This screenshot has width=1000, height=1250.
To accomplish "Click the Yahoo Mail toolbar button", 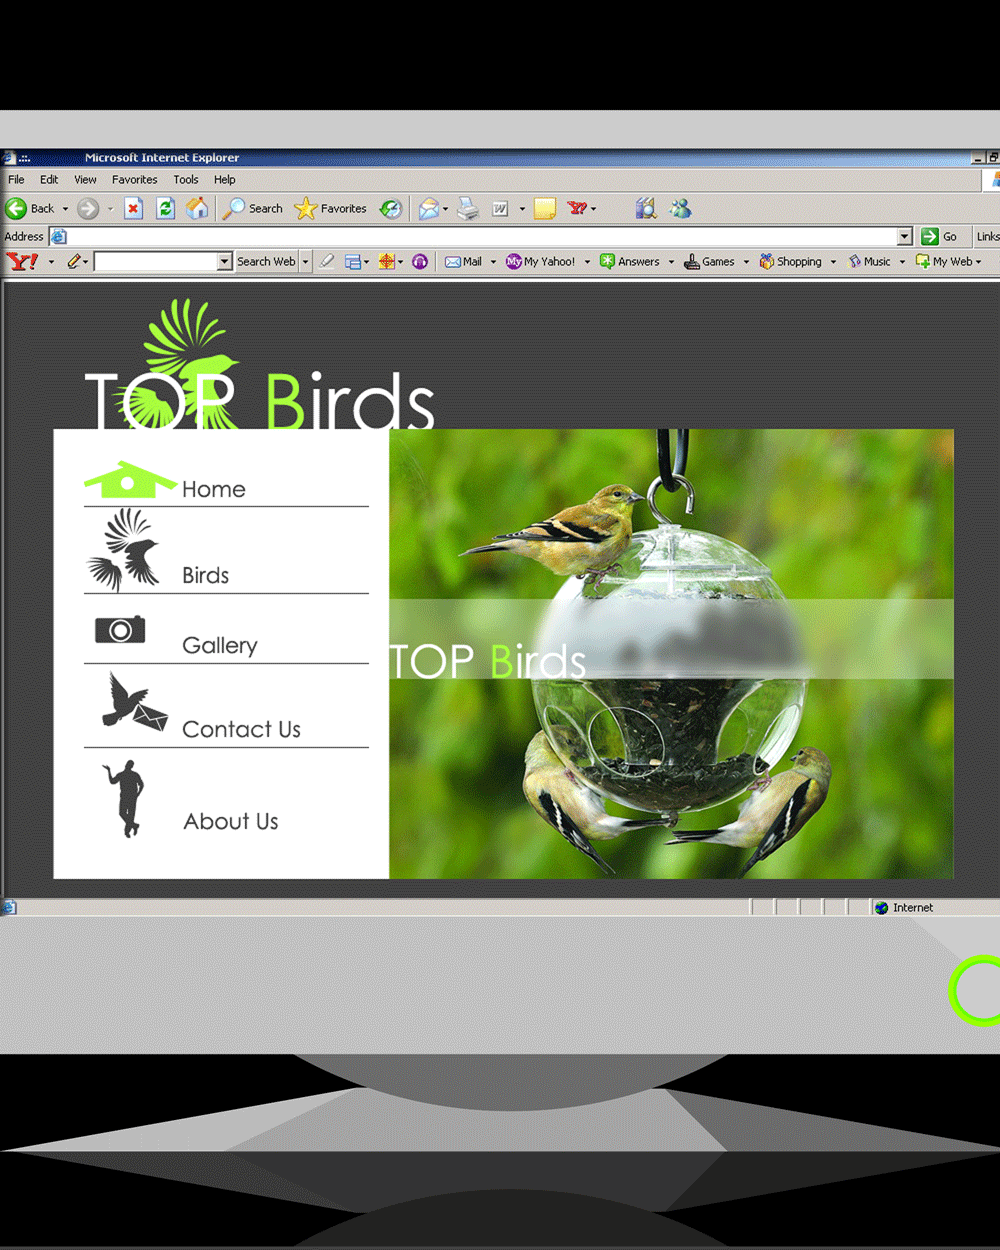I will (464, 262).
